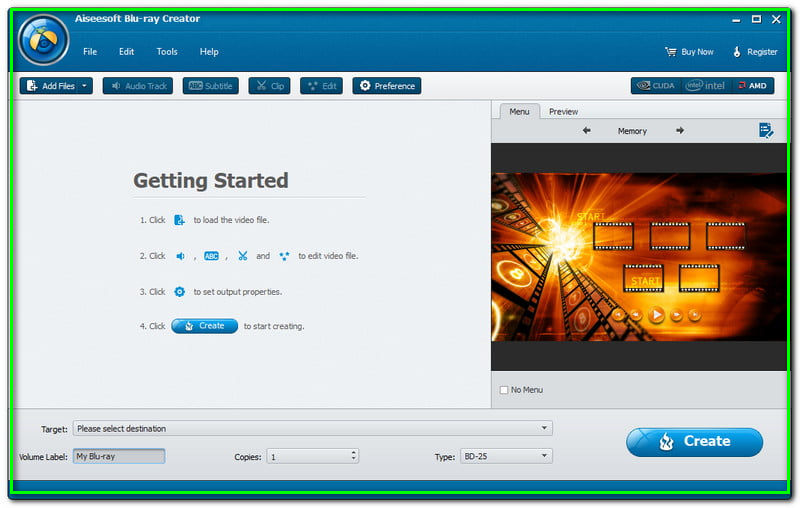800x508 pixels.
Task: Click the large Create burn button
Action: 694,442
